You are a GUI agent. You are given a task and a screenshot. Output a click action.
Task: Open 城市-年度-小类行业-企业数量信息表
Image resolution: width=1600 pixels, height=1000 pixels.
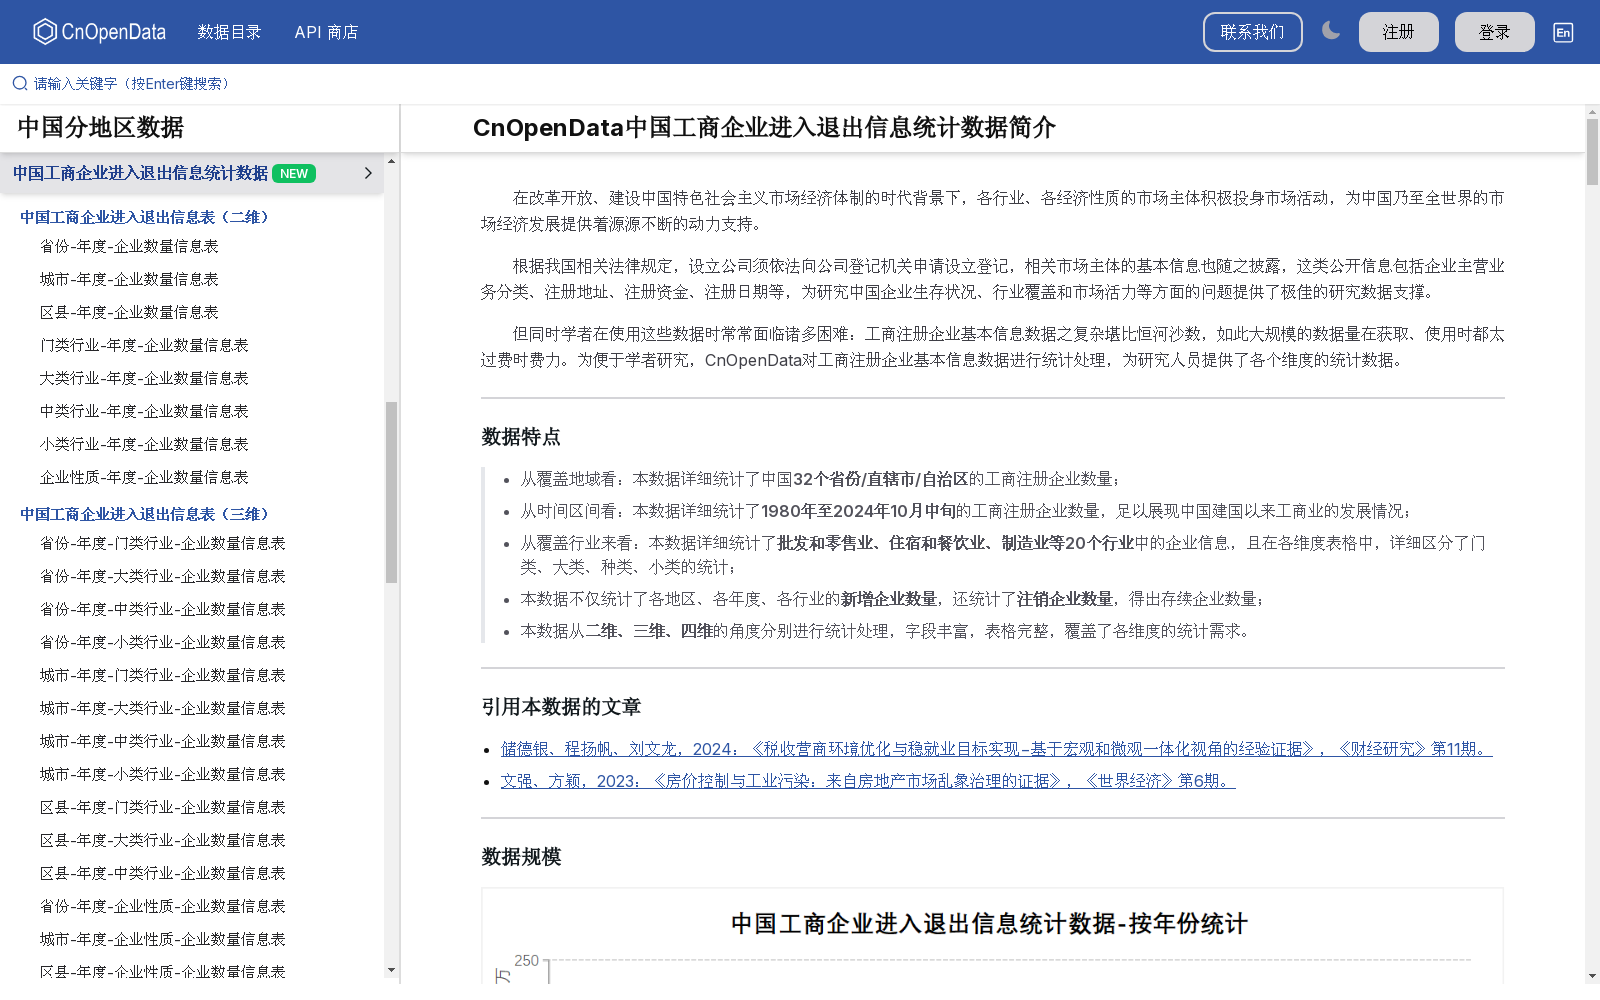coord(163,774)
